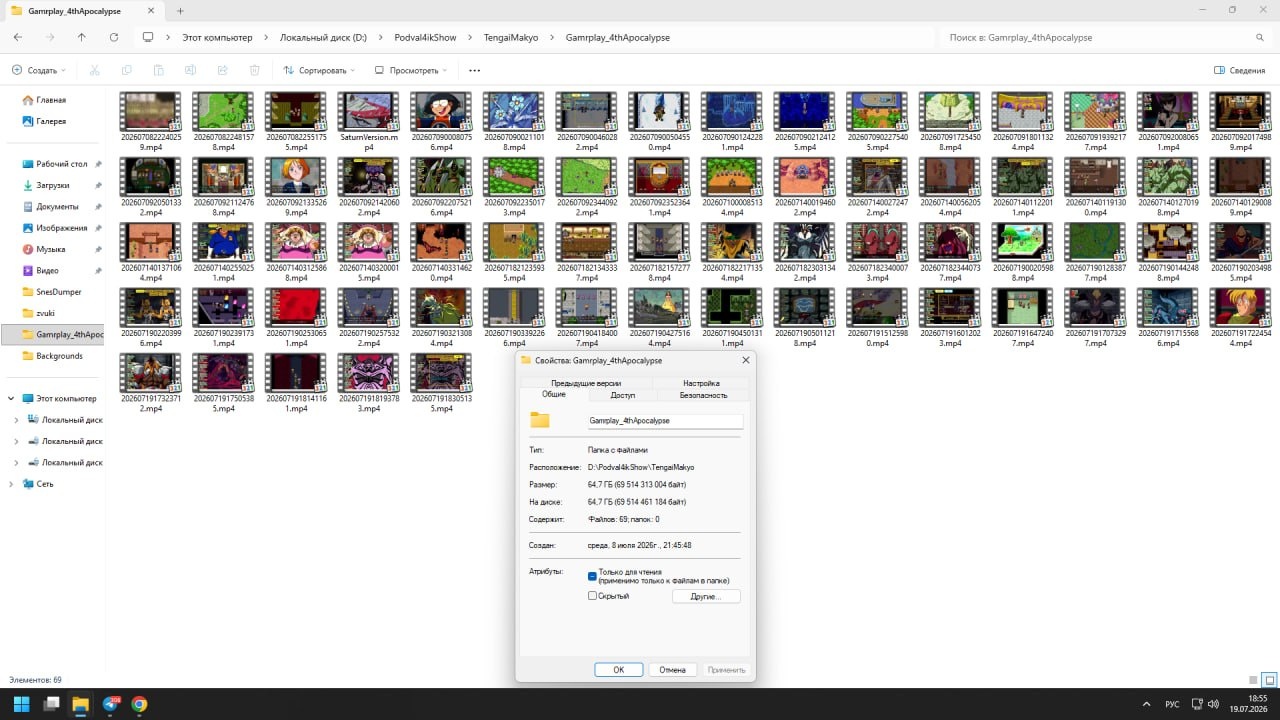Viewport: 1280px width, 720px height.
Task: Select the SaturnVersion.mp4 video thumbnail
Action: coord(368,121)
